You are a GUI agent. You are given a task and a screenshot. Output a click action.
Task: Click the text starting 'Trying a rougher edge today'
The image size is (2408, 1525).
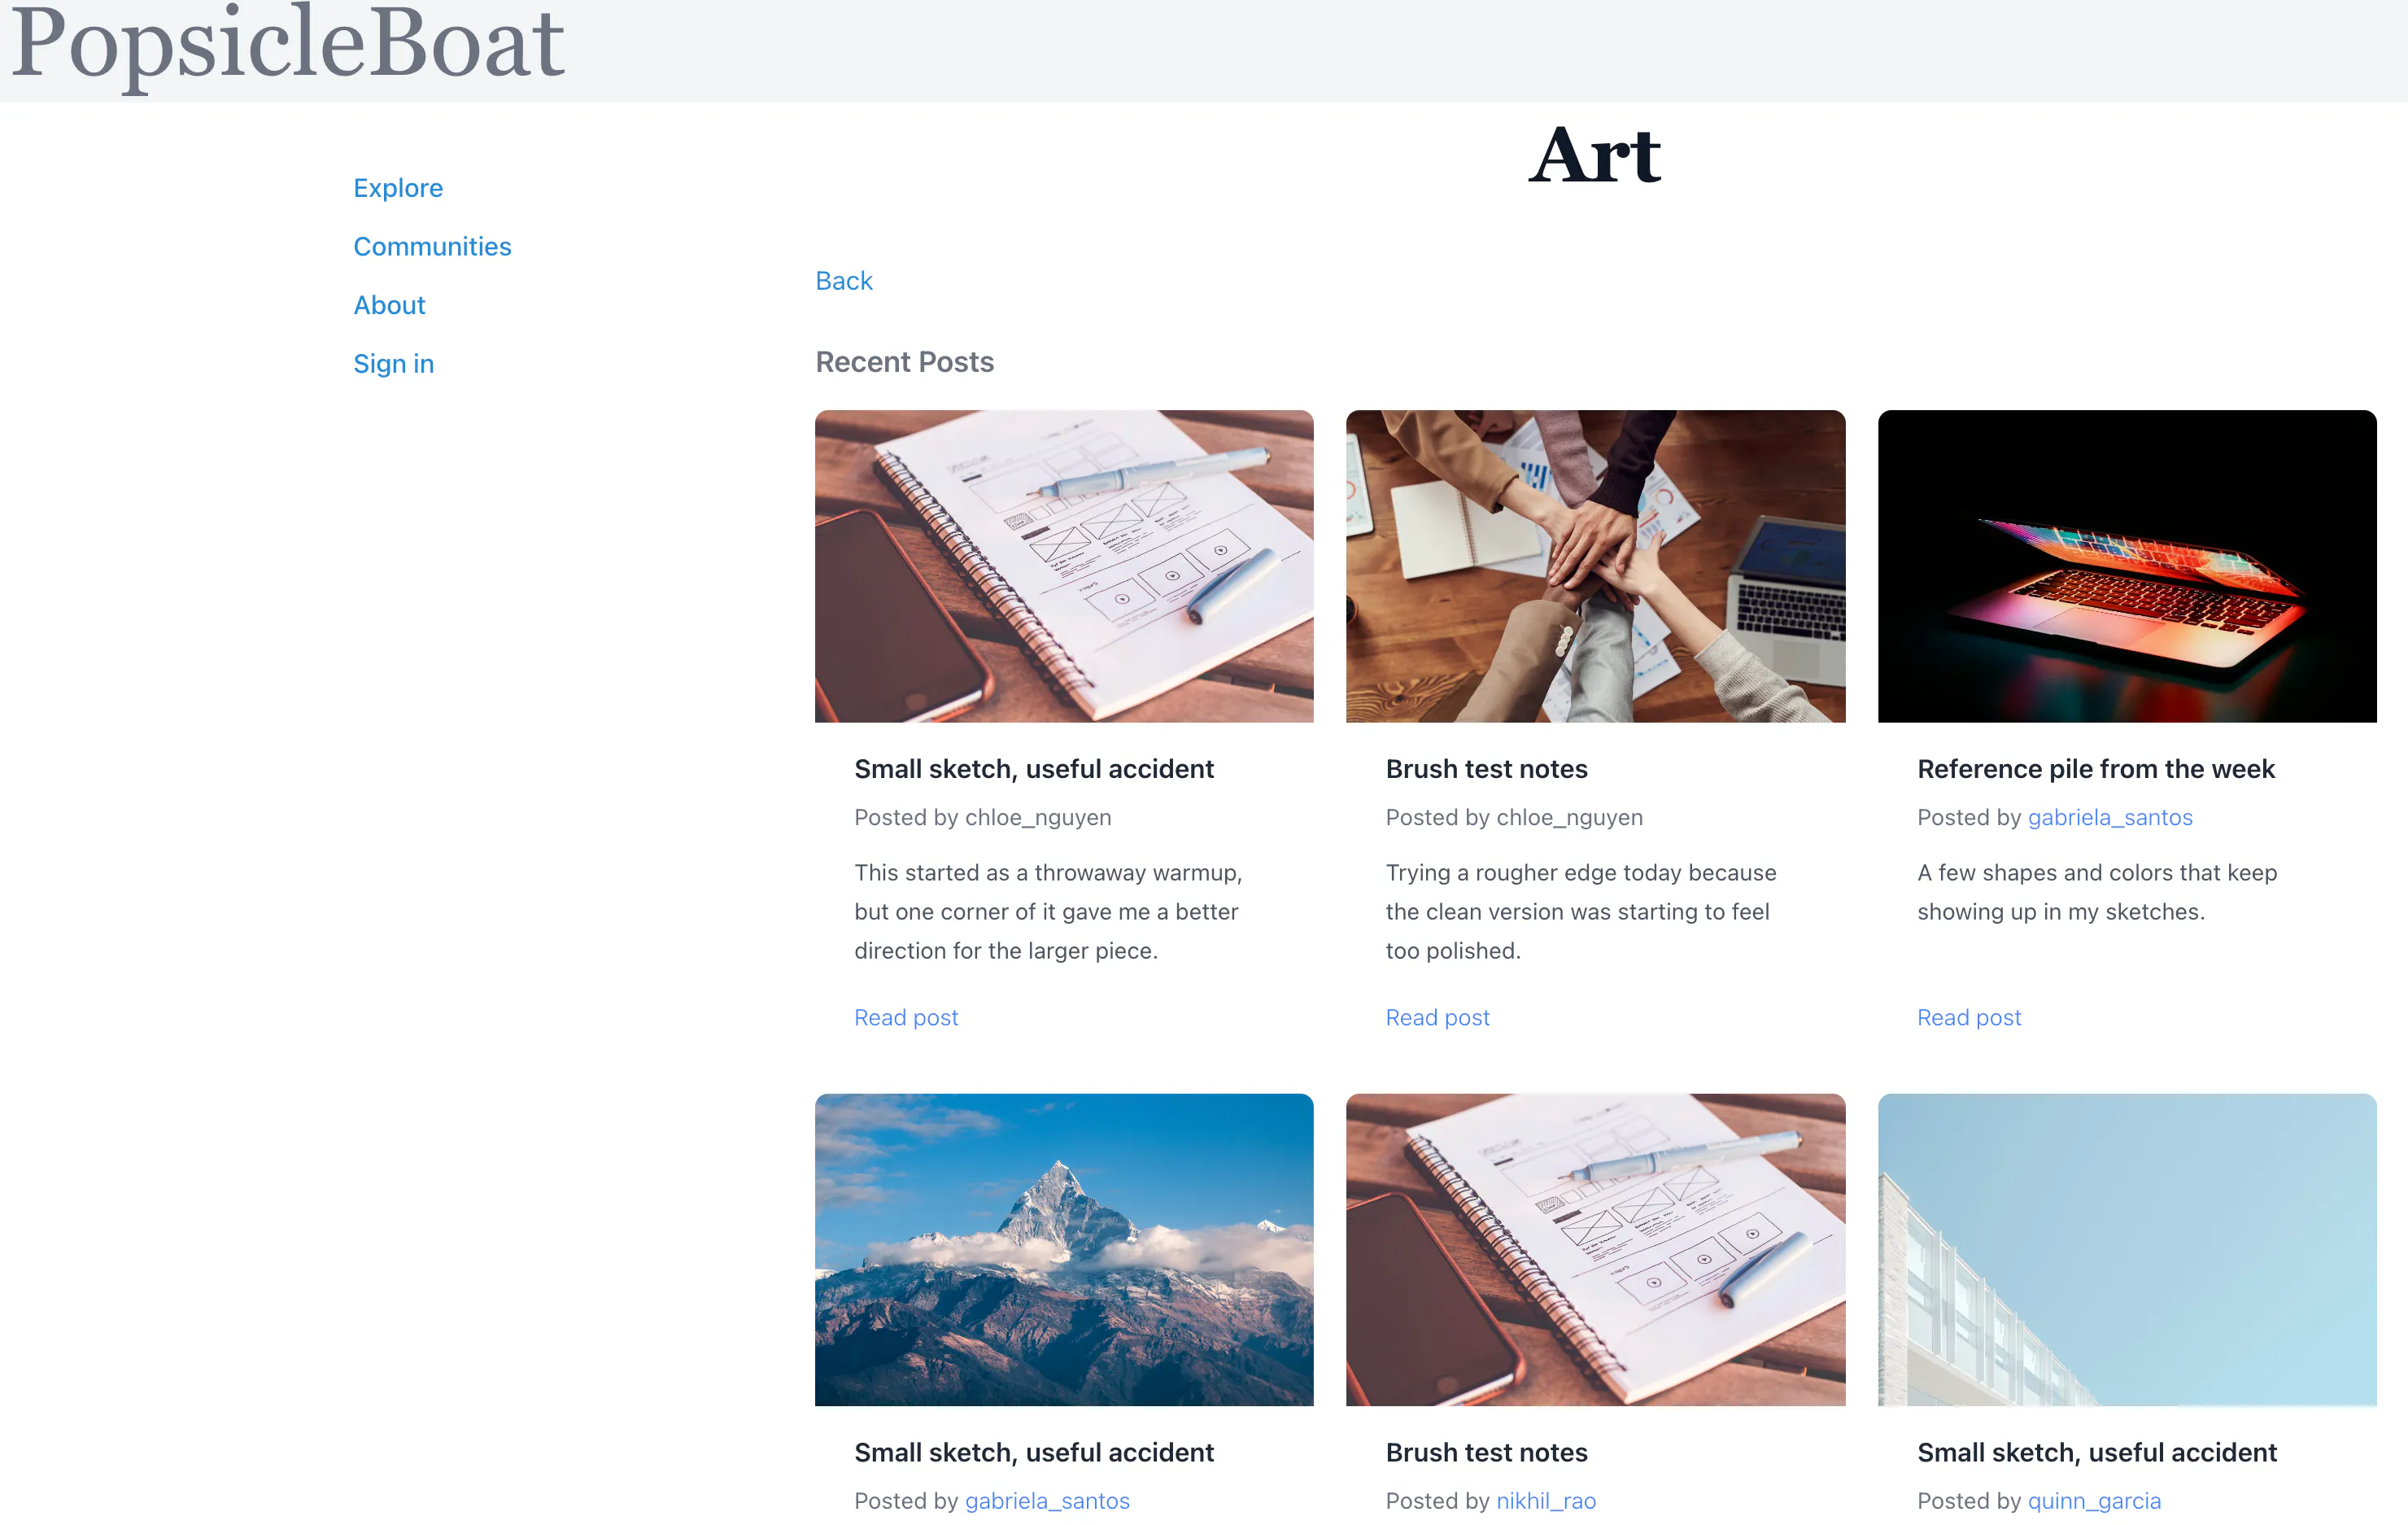1581,911
